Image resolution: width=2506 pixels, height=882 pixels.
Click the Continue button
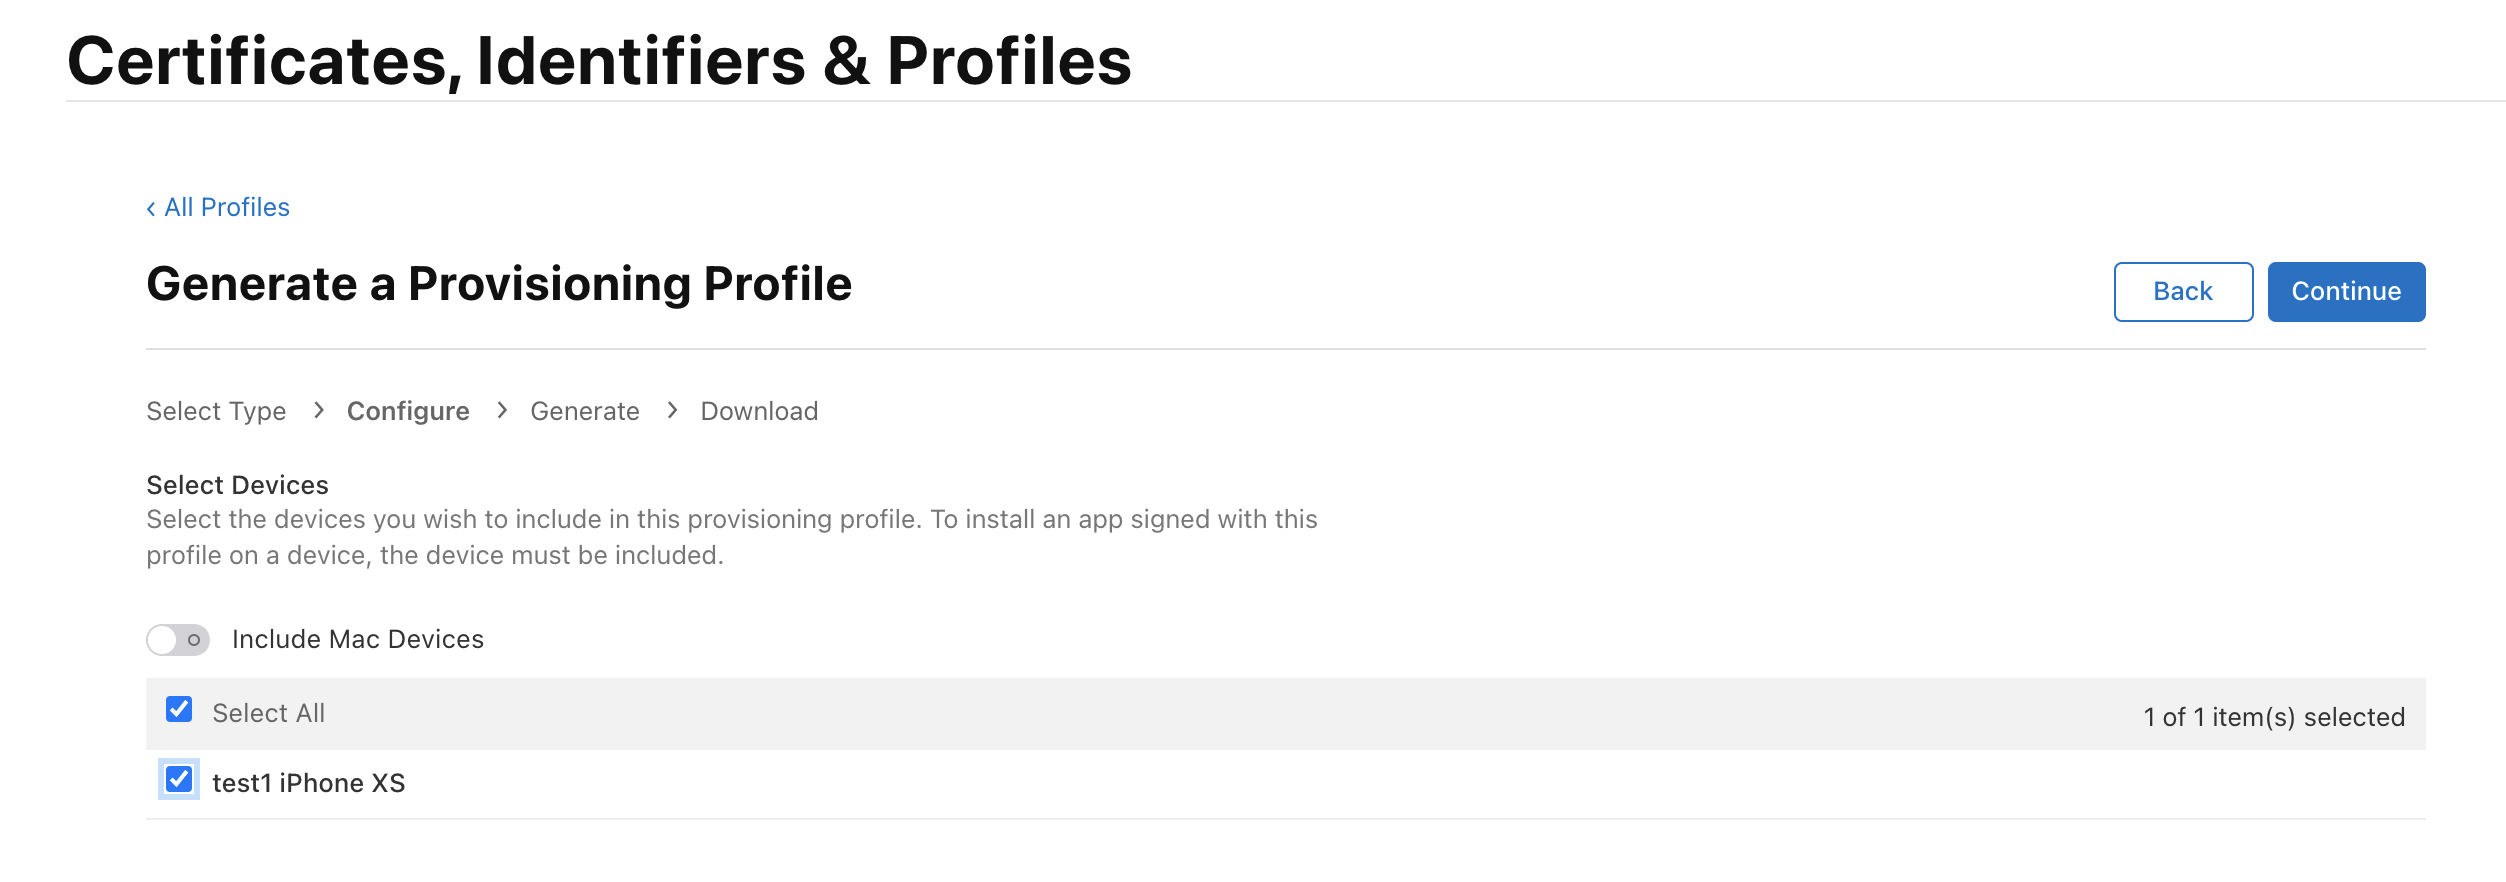(2345, 292)
